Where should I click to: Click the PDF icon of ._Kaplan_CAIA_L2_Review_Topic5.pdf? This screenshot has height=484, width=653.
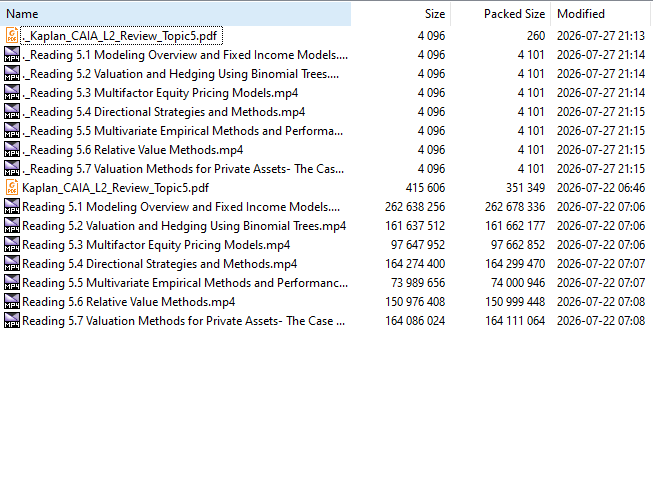(x=12, y=35)
